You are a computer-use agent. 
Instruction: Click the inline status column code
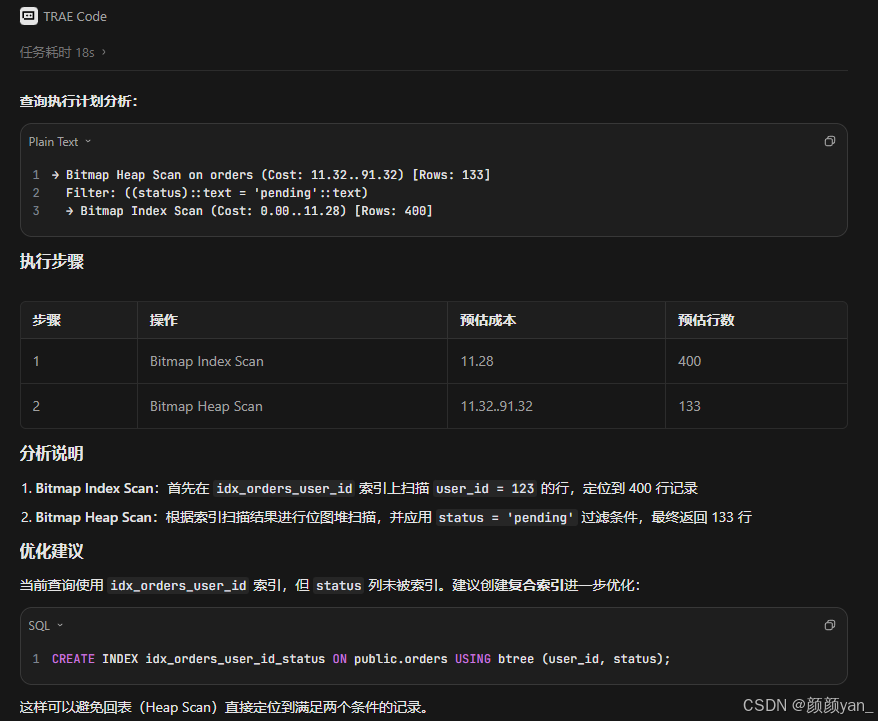[x=338, y=586]
